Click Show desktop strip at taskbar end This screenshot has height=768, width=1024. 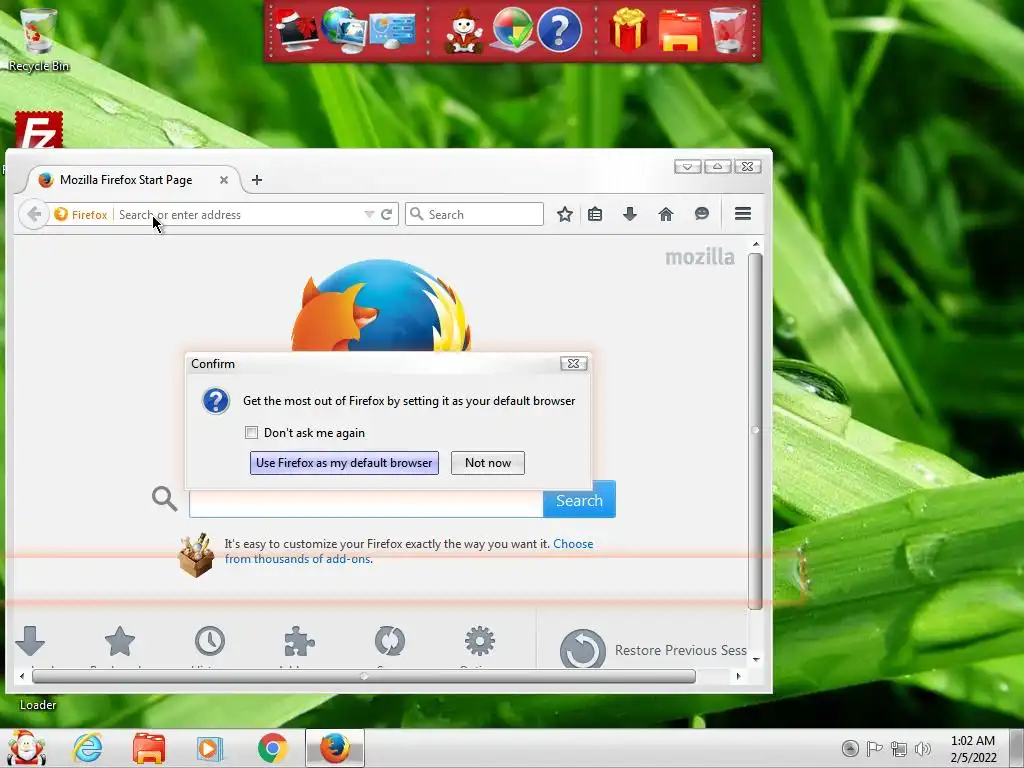point(1016,748)
